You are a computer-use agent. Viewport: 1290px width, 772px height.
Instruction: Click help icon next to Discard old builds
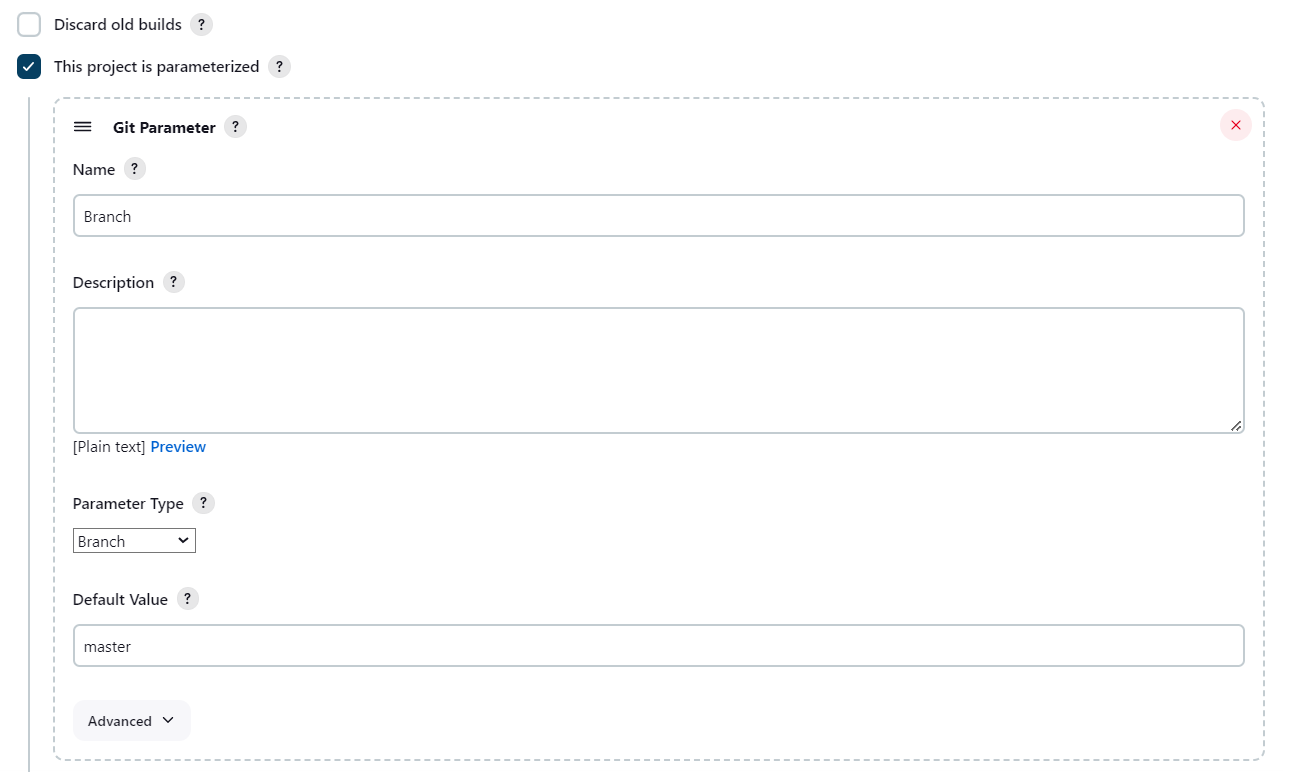click(202, 24)
